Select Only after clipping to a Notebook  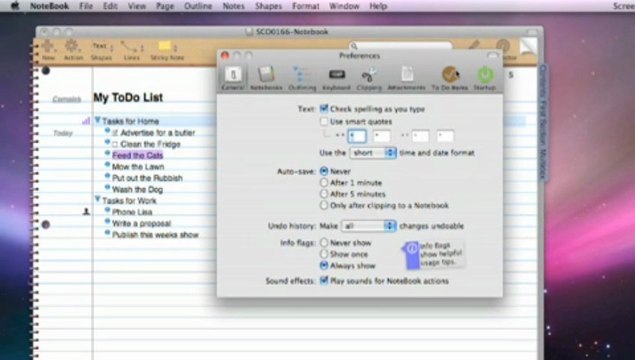click(324, 205)
